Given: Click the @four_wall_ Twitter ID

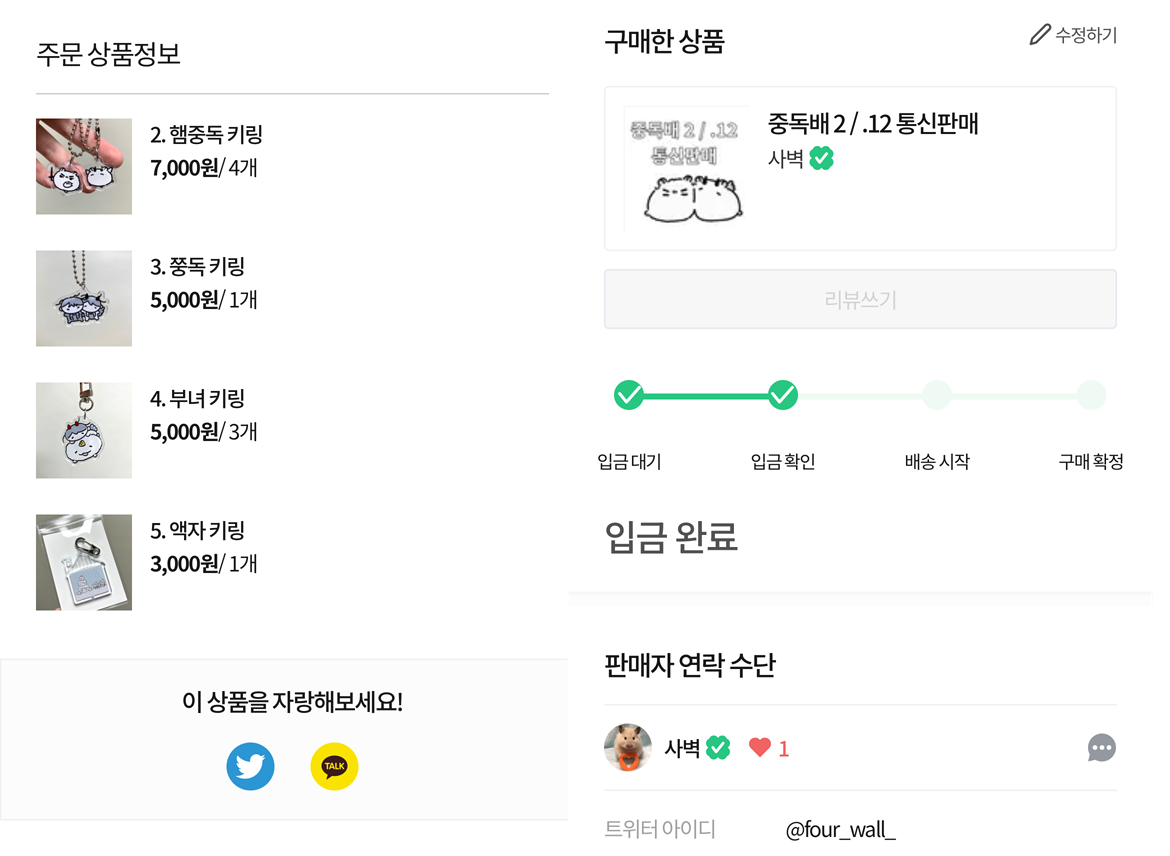Looking at the screenshot, I should click(840, 830).
